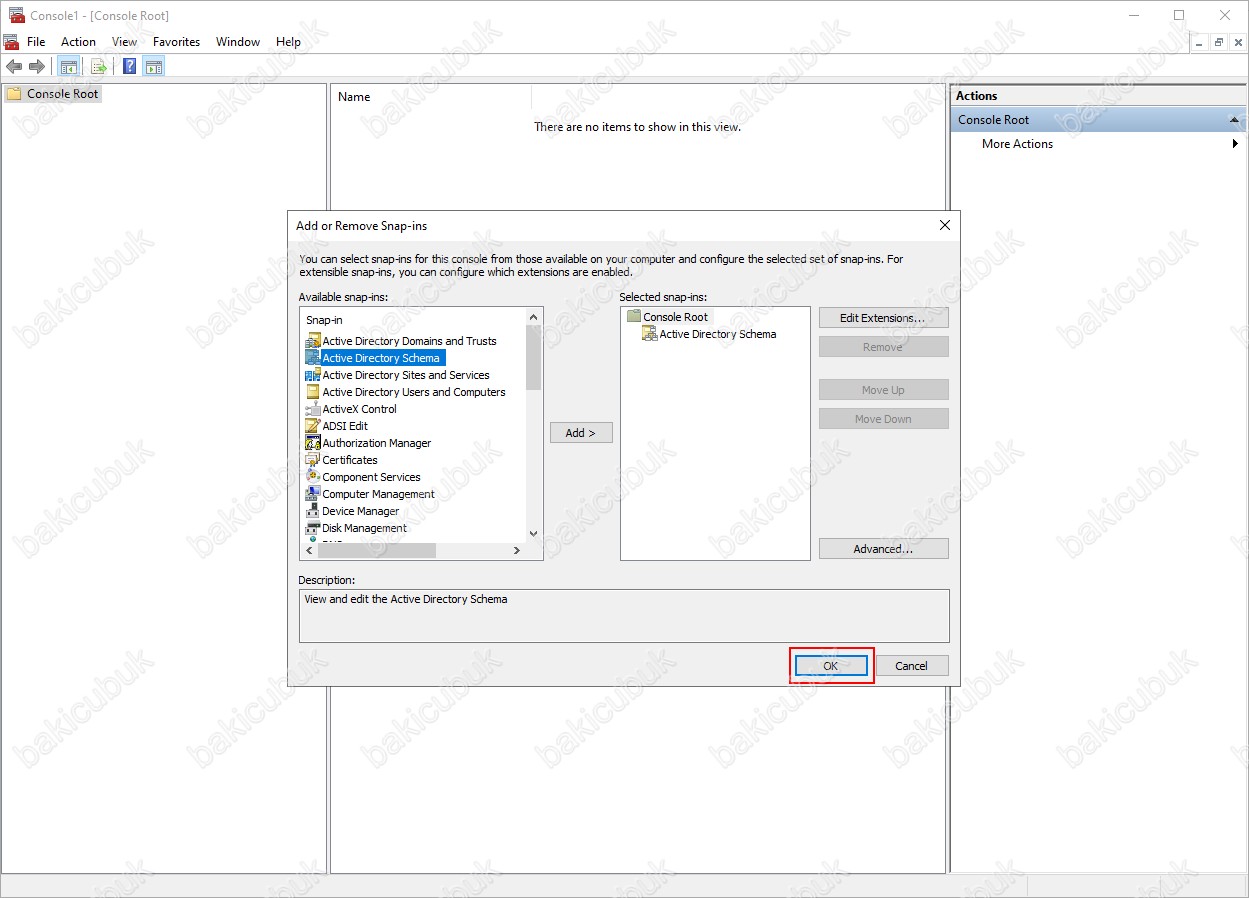
Task: Open the File menu
Action: point(36,42)
